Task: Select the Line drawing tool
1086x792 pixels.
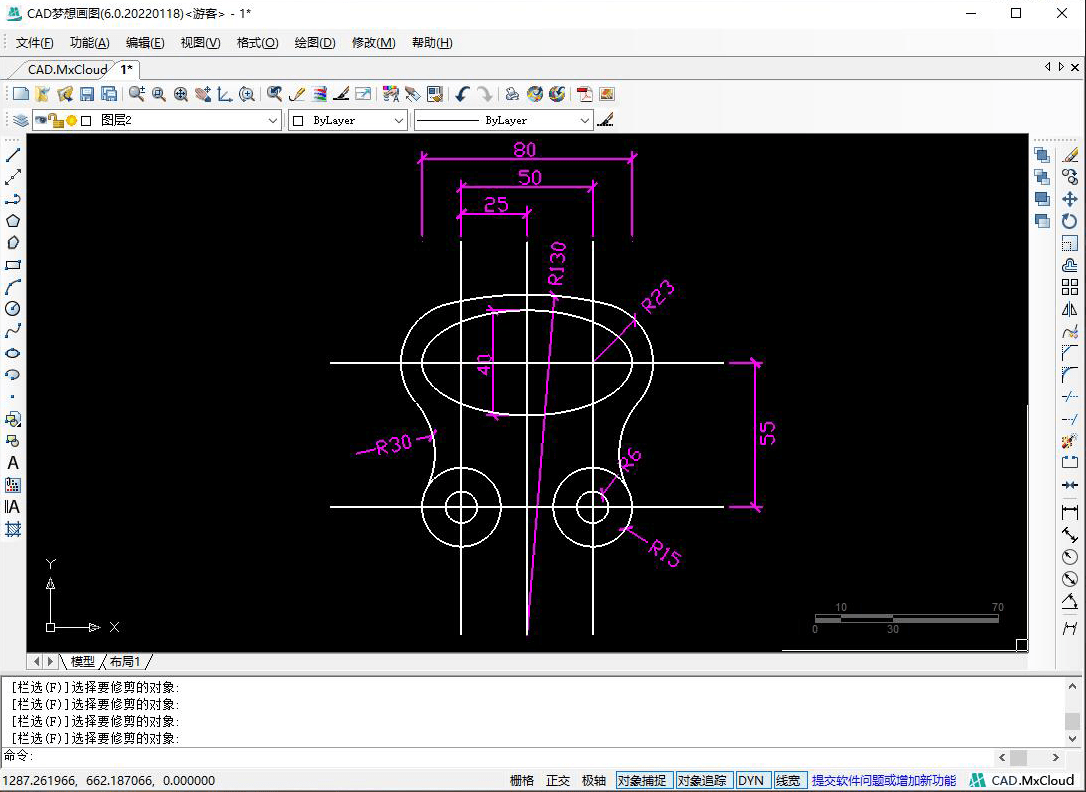Action: (13, 155)
